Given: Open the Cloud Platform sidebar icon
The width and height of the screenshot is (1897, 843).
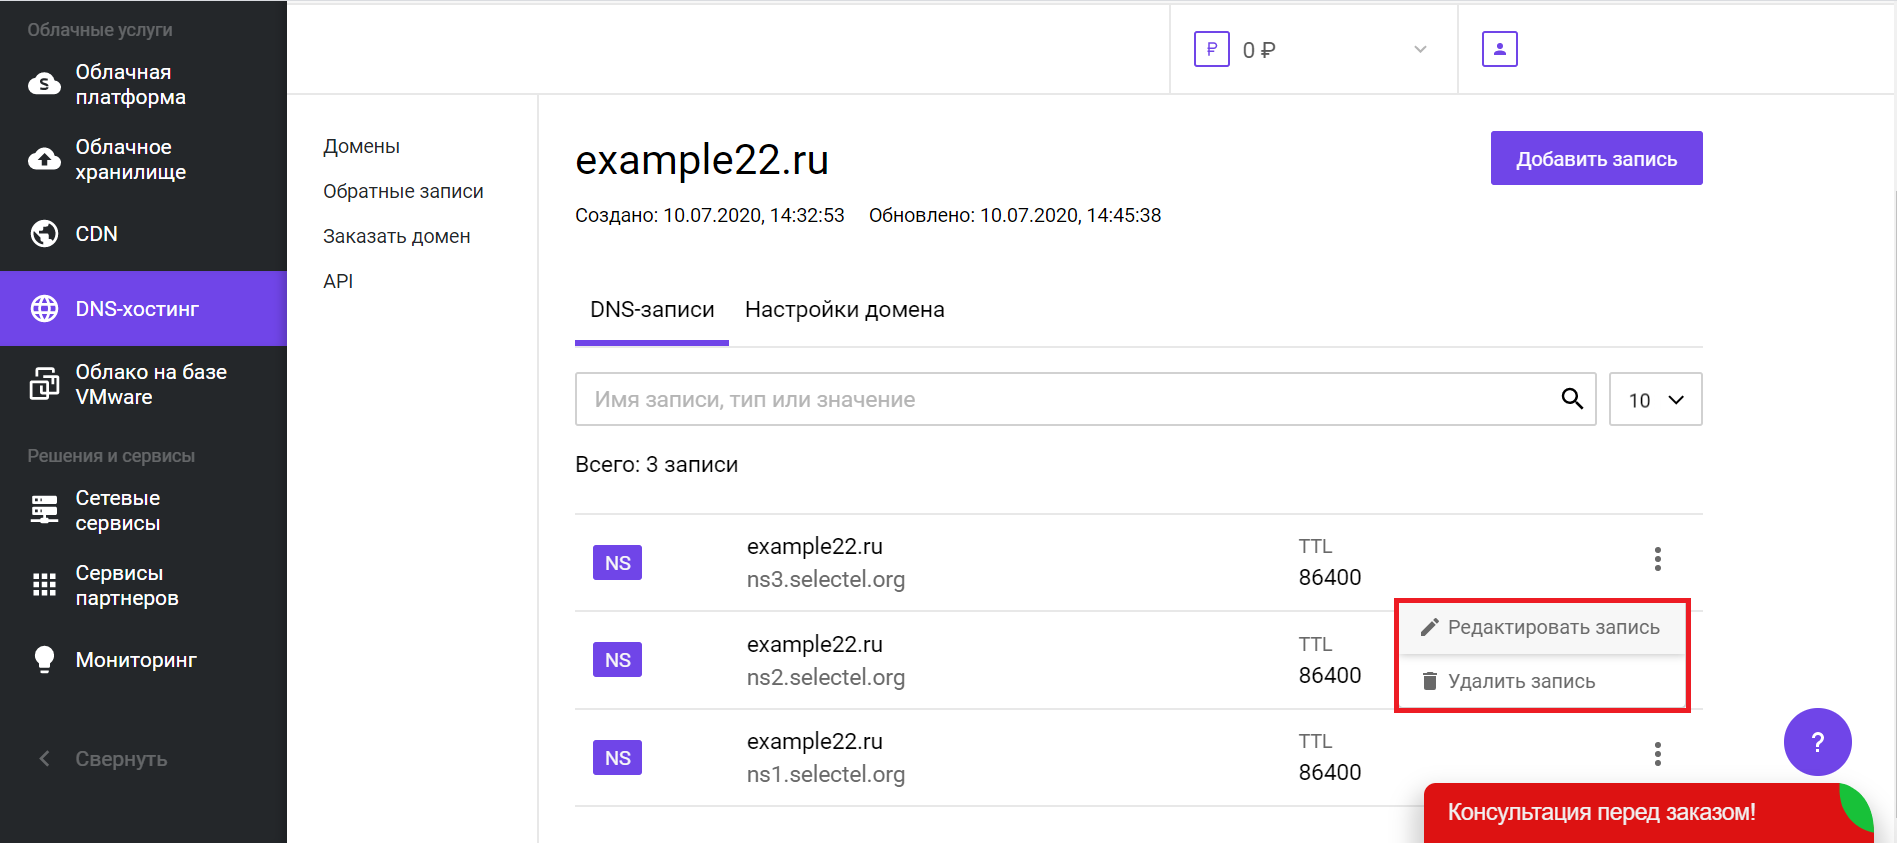Looking at the screenshot, I should click(44, 84).
